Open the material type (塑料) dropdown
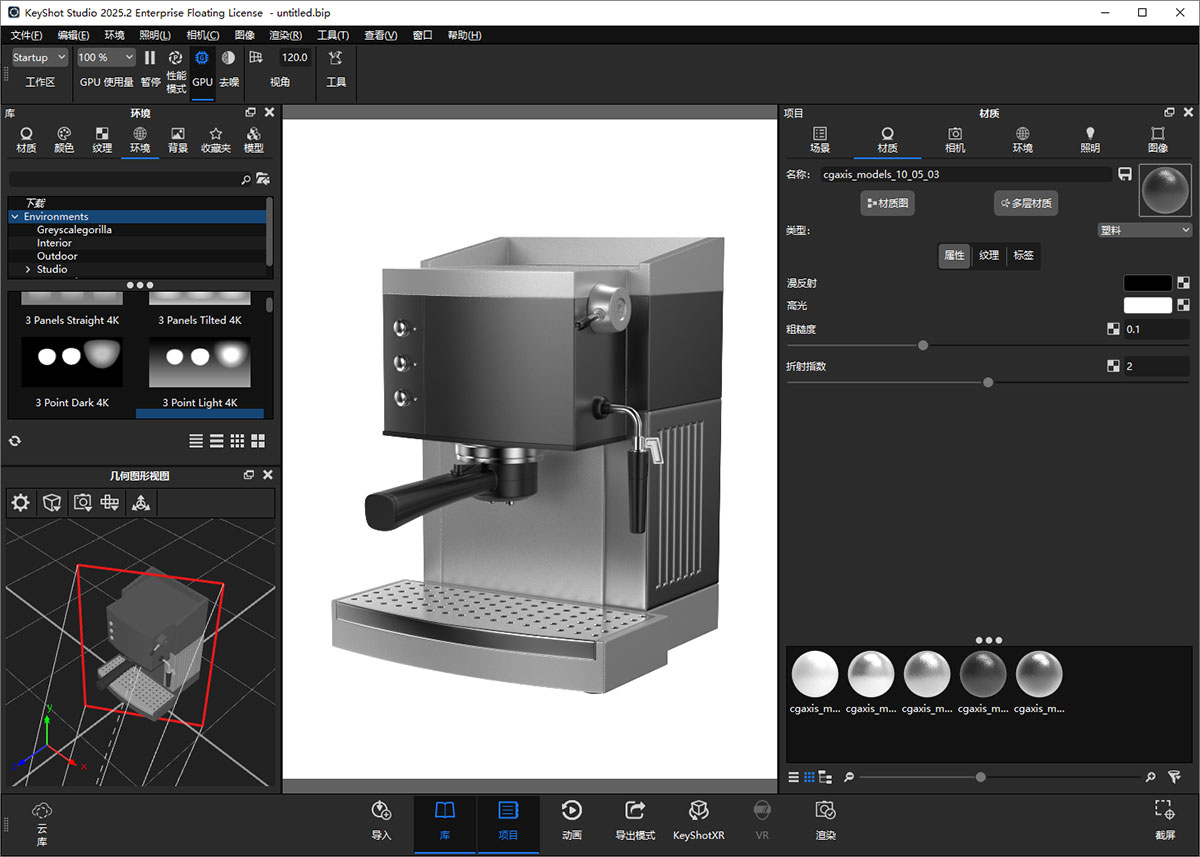 tap(1144, 230)
